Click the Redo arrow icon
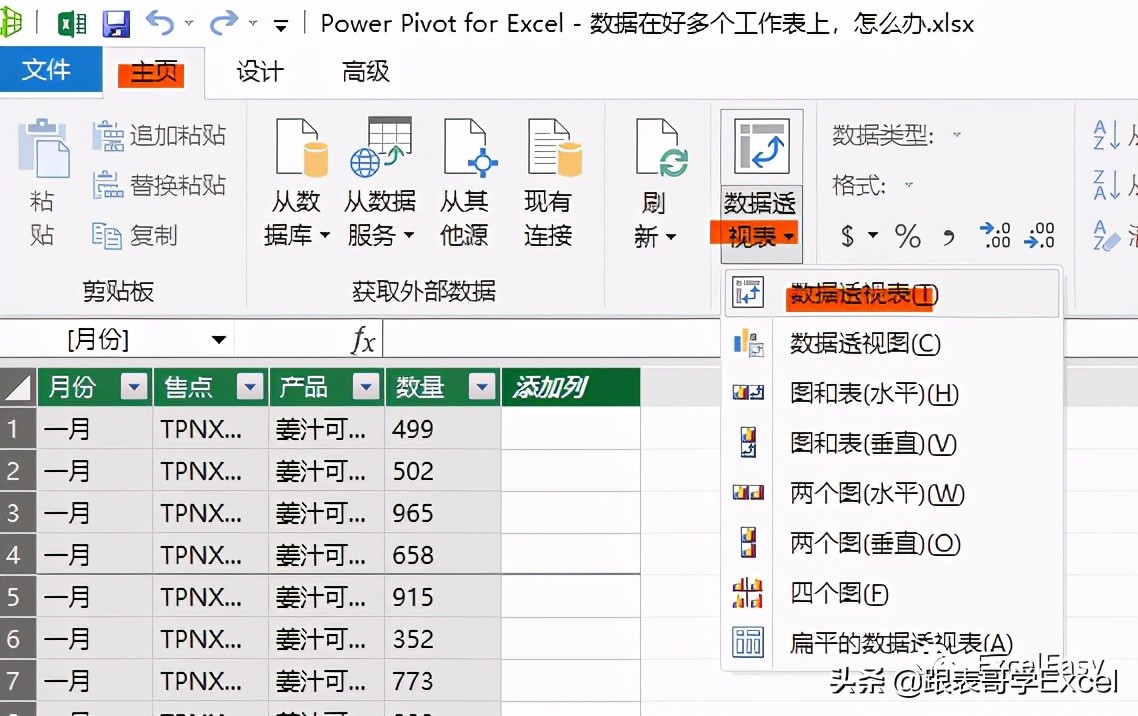 tap(223, 23)
